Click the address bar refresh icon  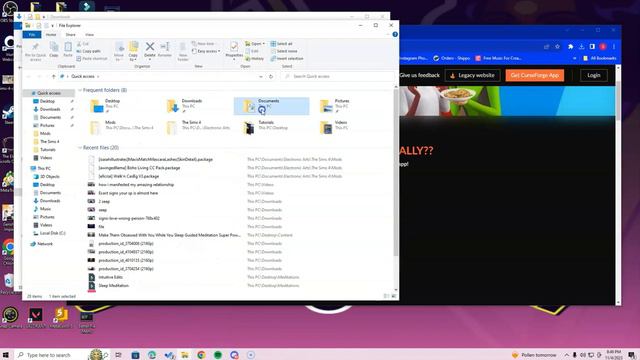(271, 76)
